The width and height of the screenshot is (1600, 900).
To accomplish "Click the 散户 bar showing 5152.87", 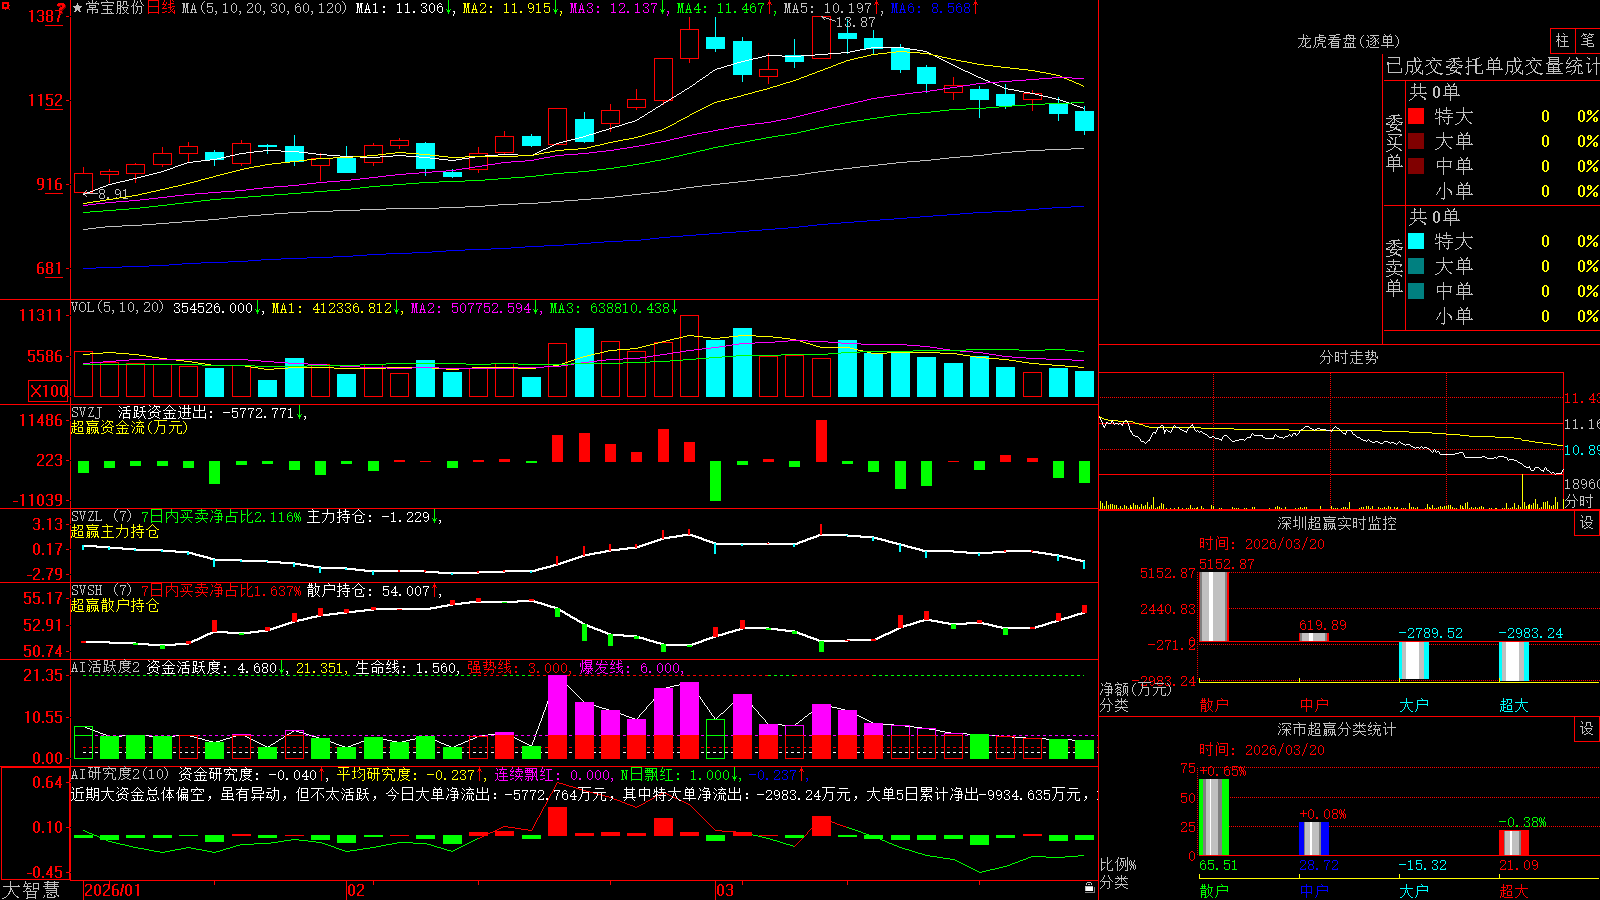I will coord(1213,606).
